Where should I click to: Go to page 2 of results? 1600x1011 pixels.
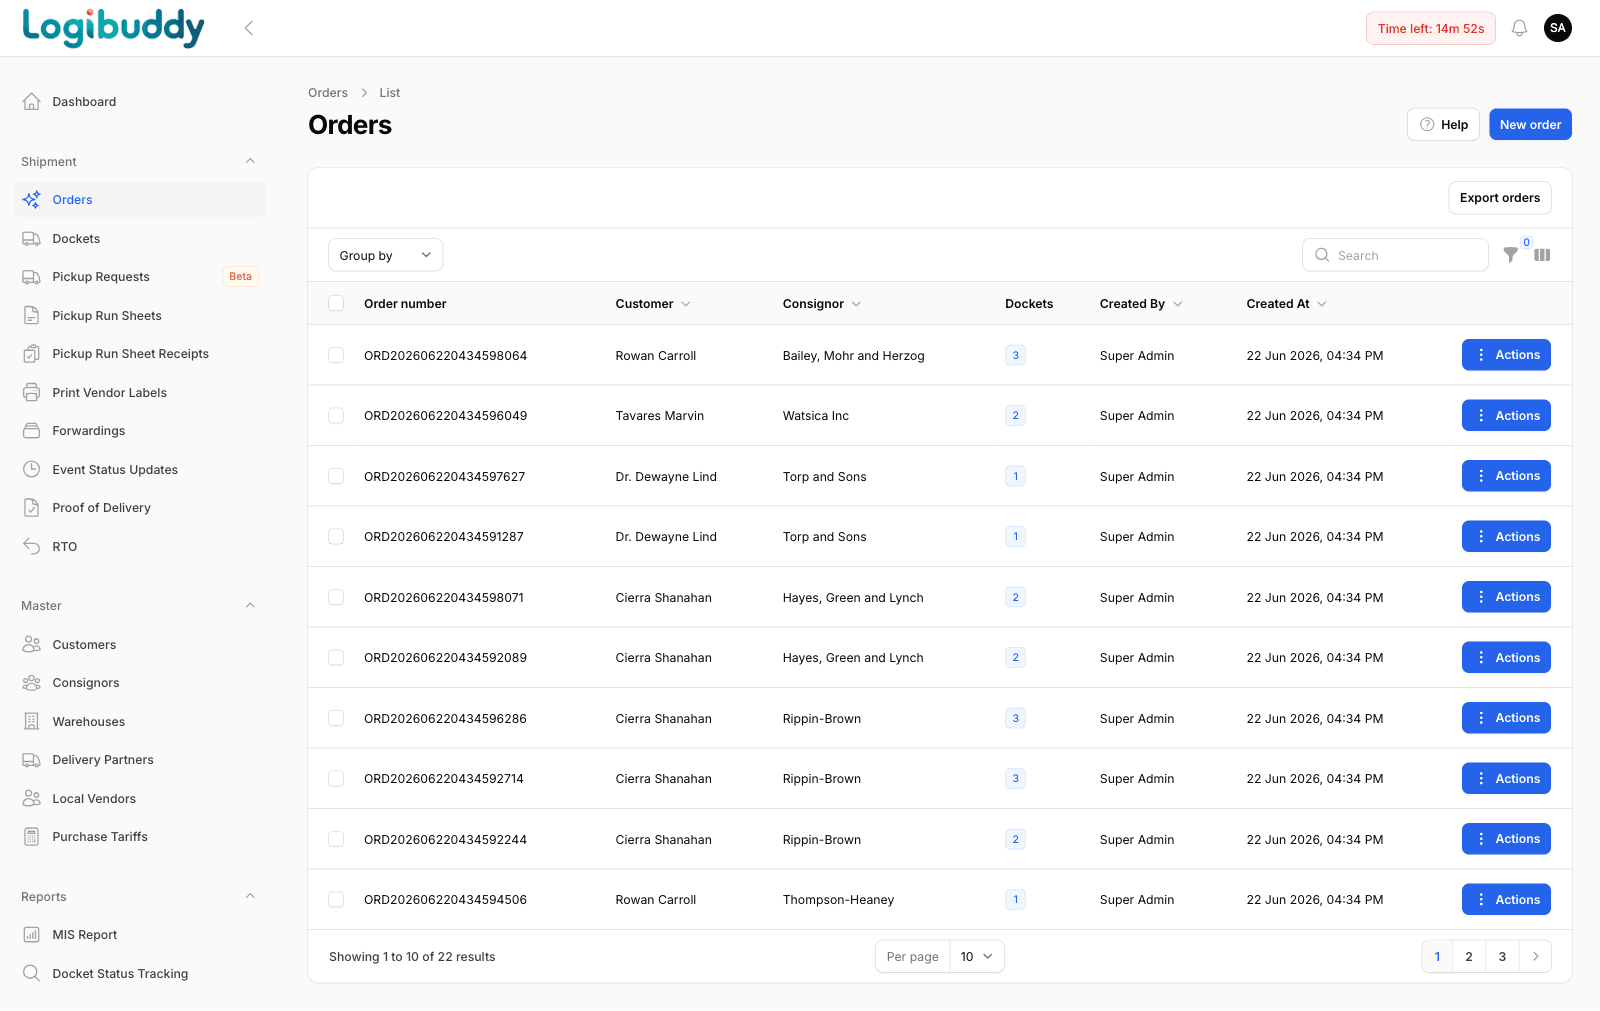click(x=1469, y=957)
